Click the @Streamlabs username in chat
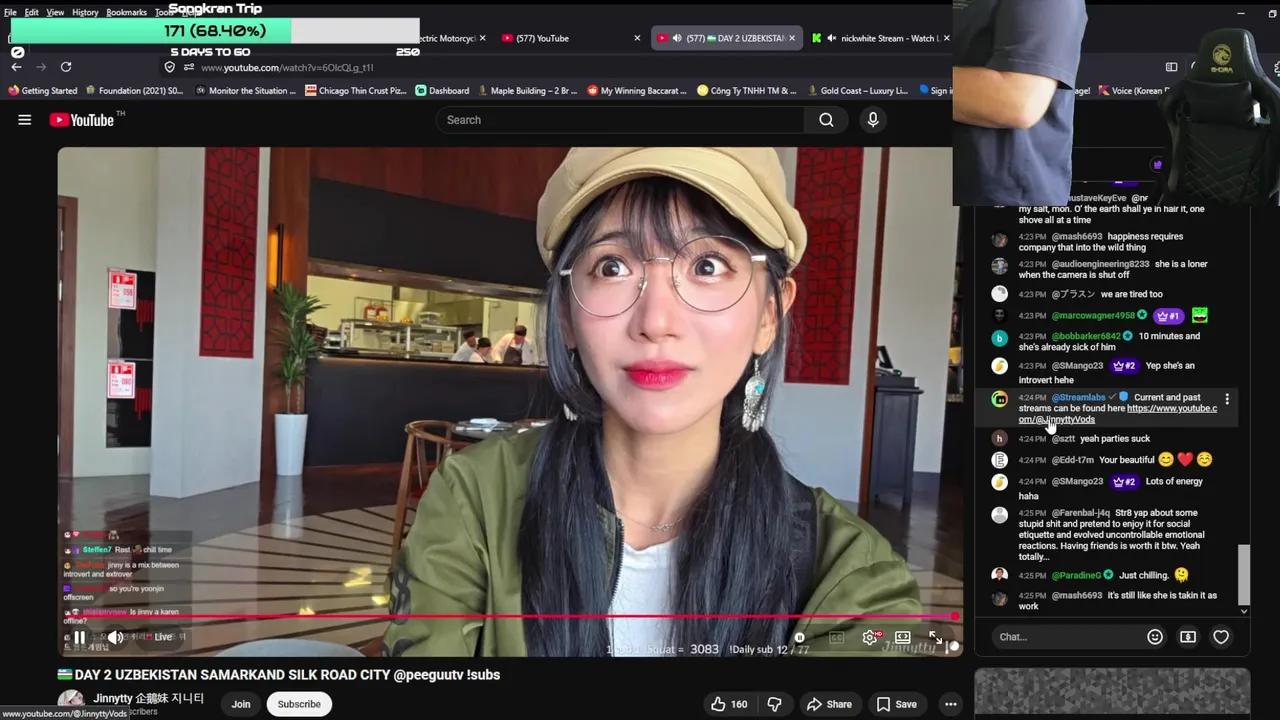Viewport: 1280px width, 720px height. click(x=1078, y=397)
